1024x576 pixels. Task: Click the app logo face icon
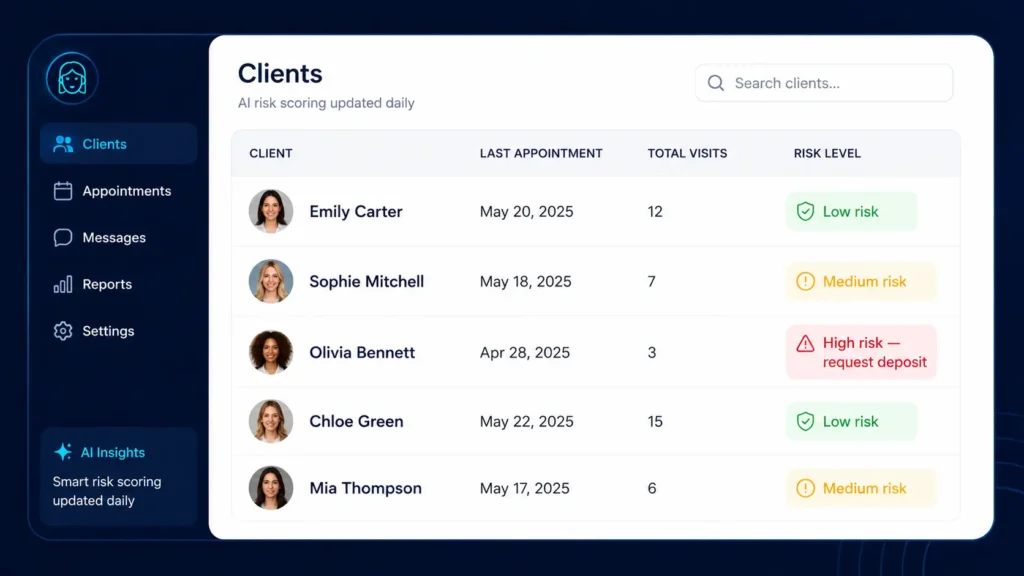pos(72,78)
